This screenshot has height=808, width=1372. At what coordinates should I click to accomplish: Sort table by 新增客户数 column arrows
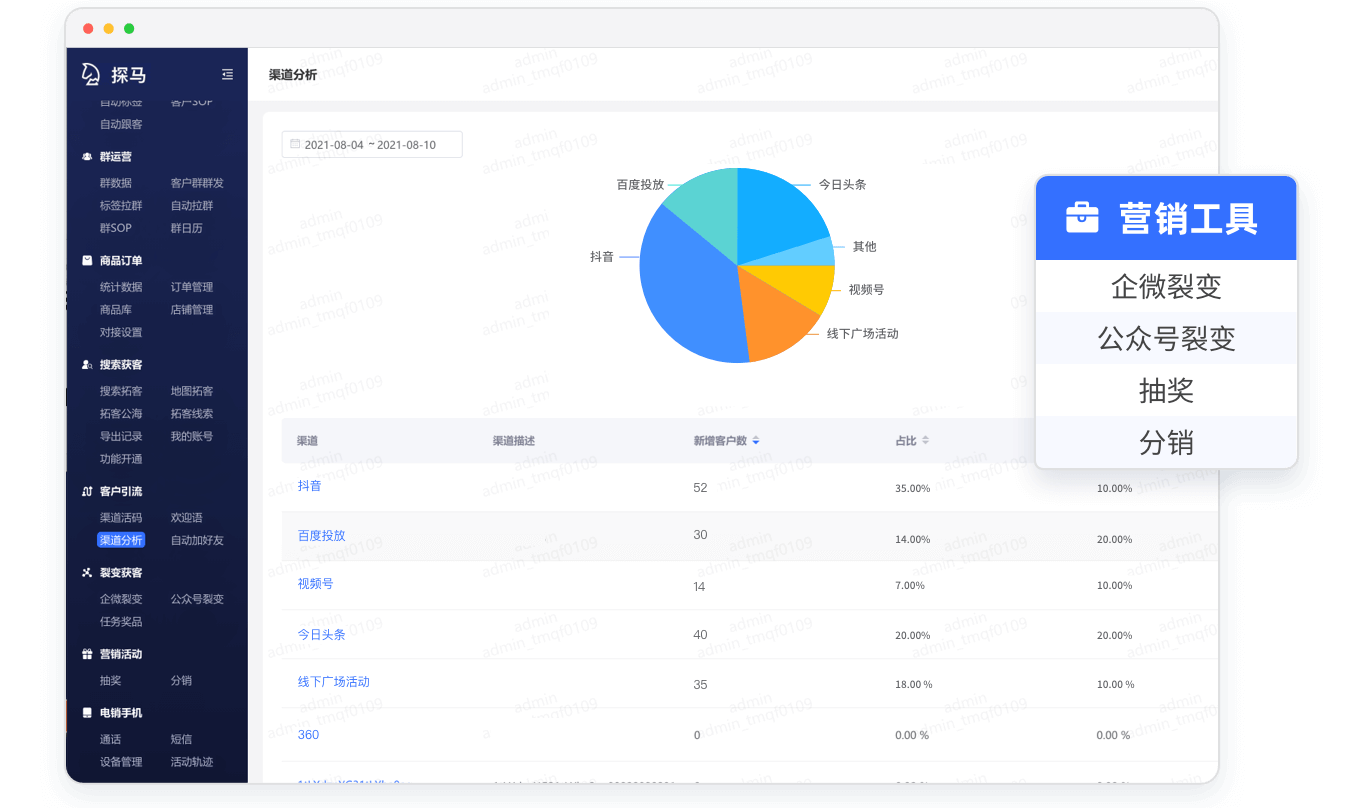(x=756, y=441)
